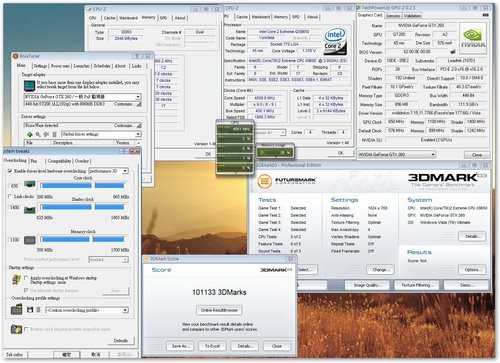The height and width of the screenshot is (363, 500).
Task: Click the Futuremark logo in the 3DMark03 window
Action: 287,181
